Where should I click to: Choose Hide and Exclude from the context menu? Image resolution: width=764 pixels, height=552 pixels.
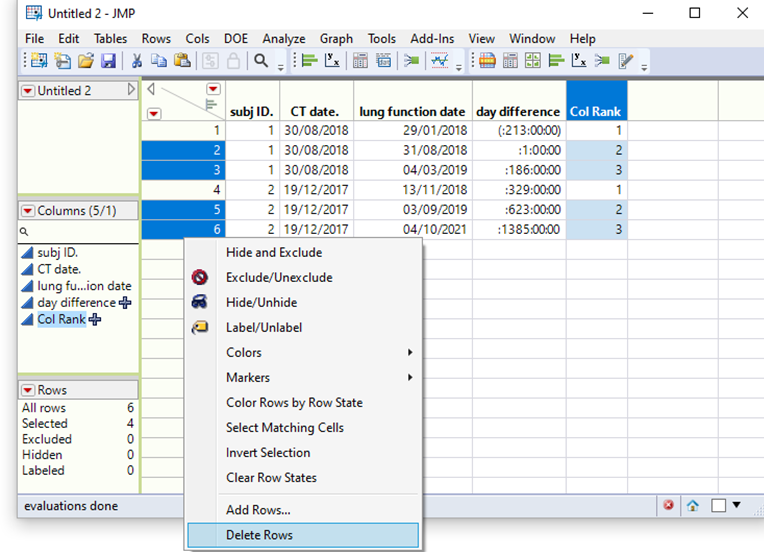point(303,252)
